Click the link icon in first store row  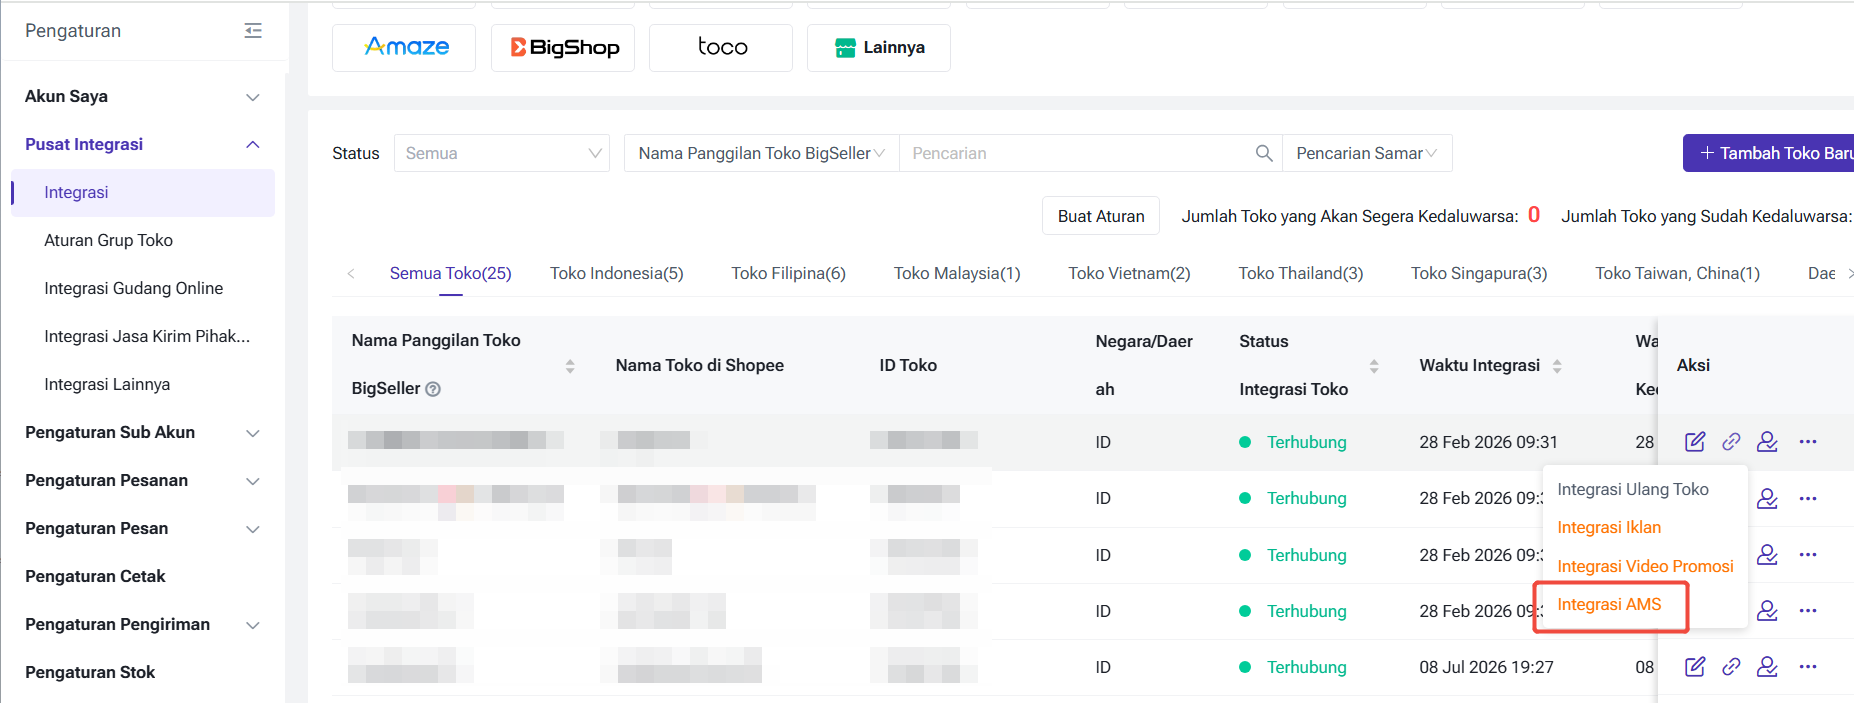click(1731, 442)
